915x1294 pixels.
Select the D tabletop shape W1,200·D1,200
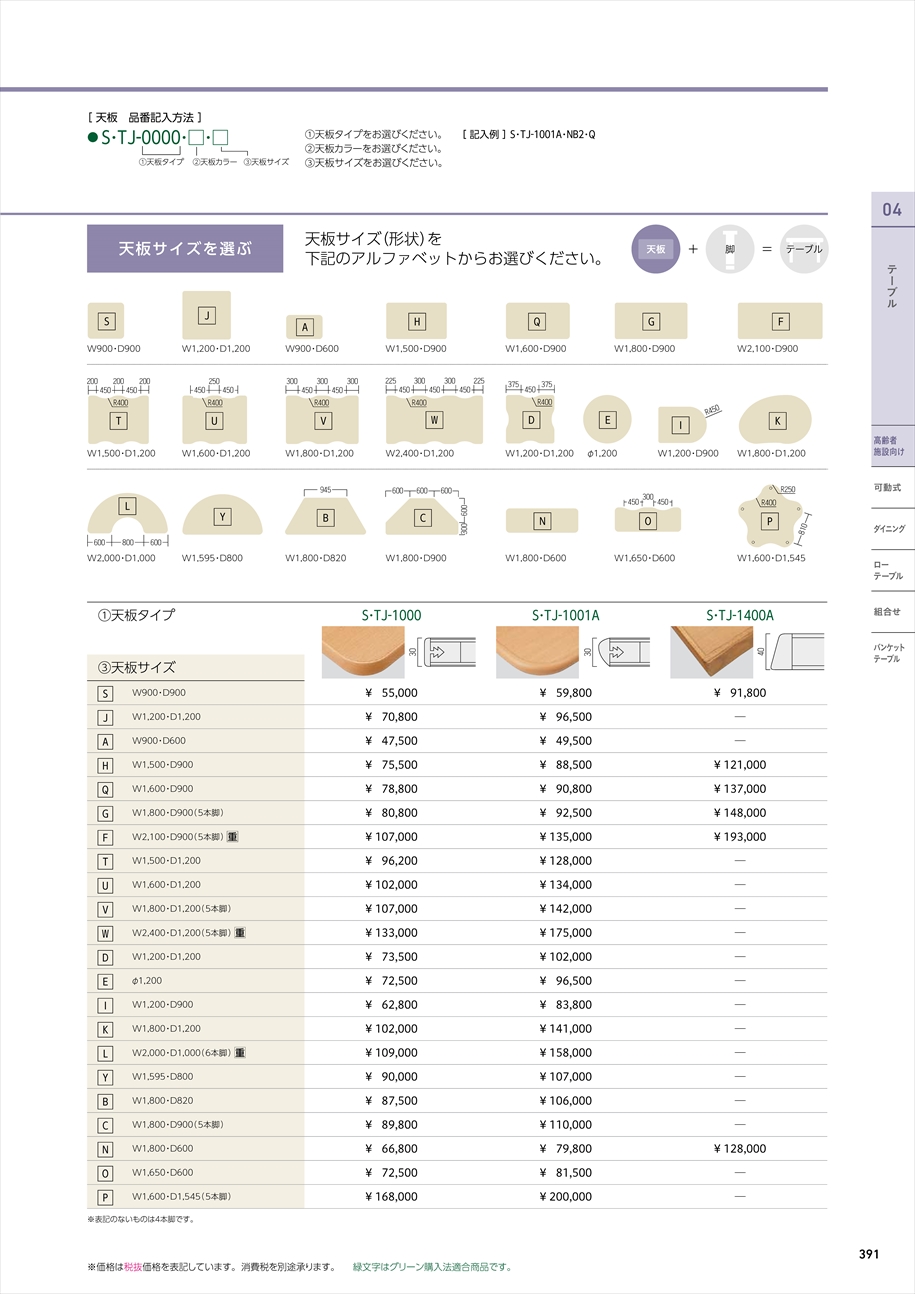531,420
